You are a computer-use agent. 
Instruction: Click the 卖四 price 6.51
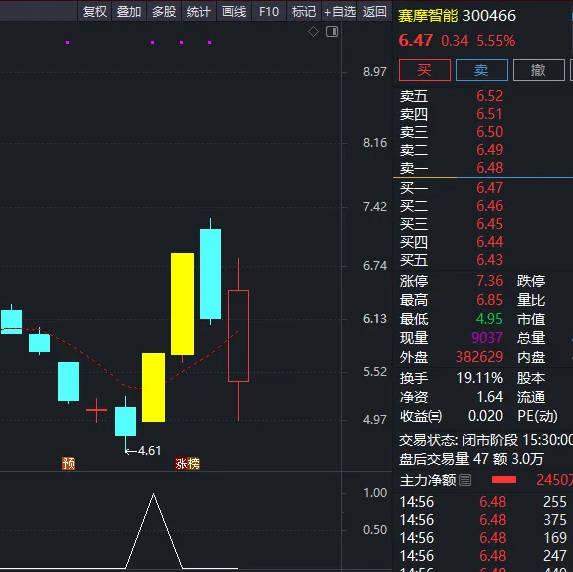coord(489,114)
